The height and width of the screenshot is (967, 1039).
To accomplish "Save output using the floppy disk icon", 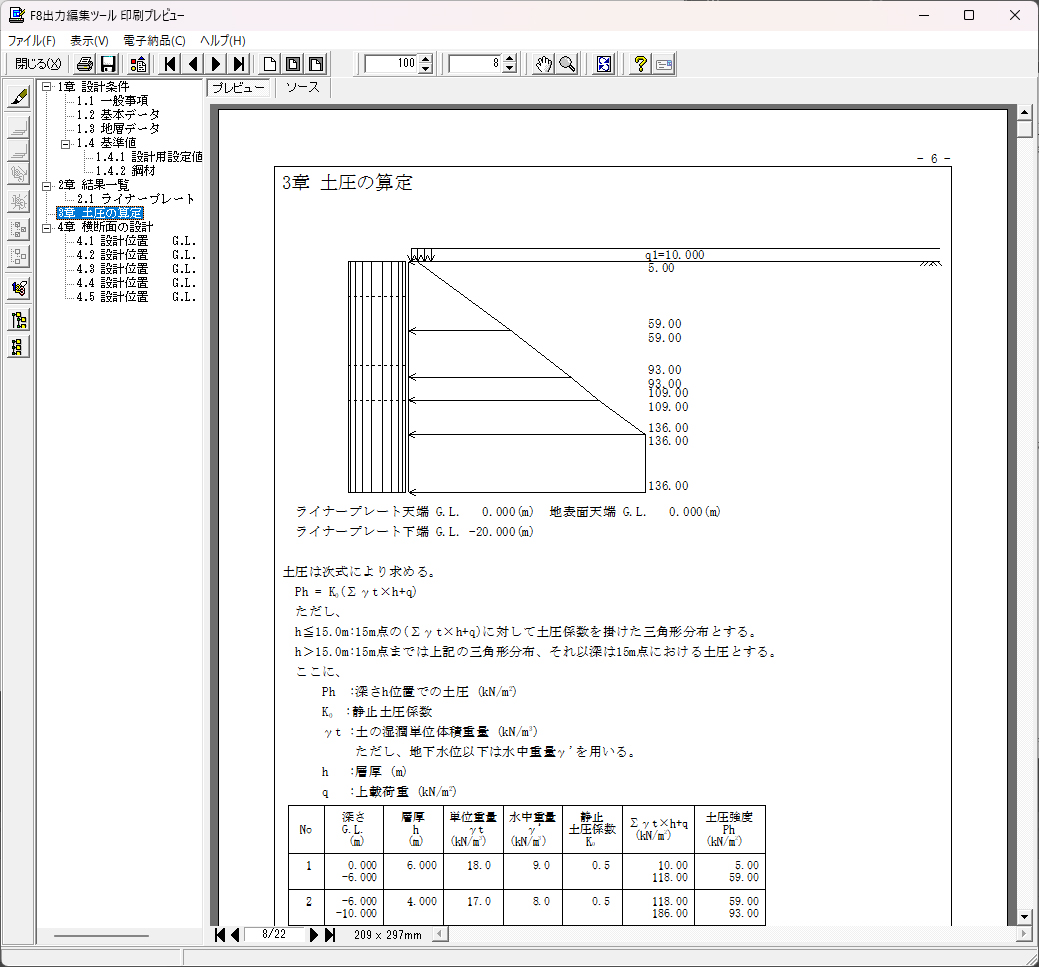I will (108, 64).
